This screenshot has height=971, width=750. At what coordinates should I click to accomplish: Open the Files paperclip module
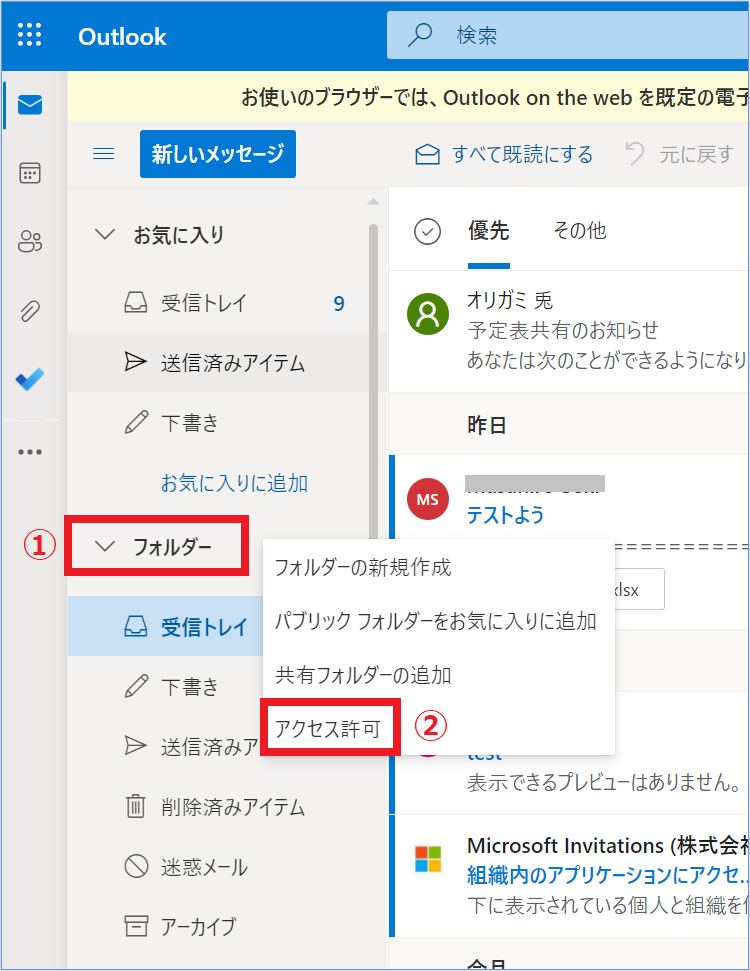coord(30,311)
